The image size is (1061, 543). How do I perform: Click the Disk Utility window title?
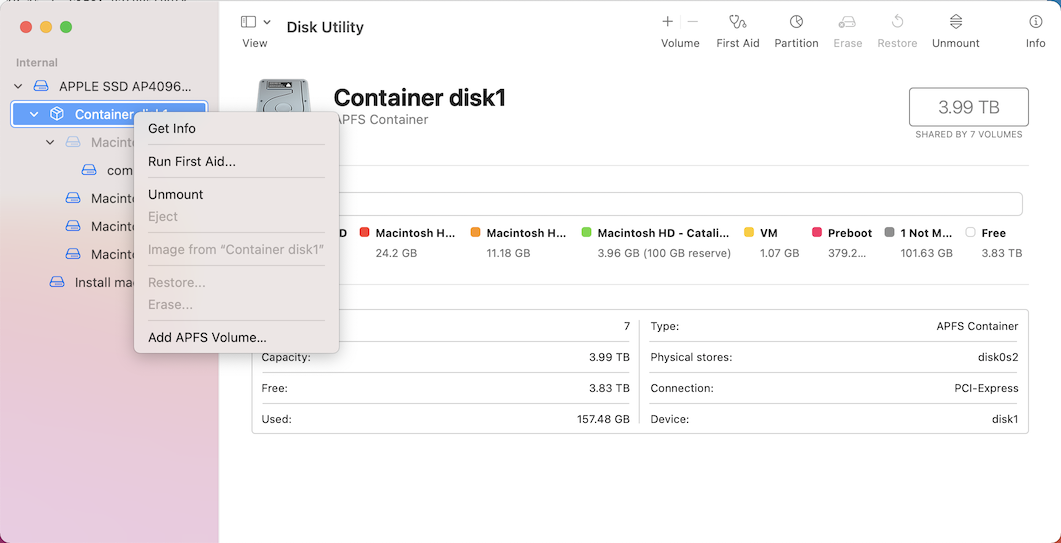(325, 28)
